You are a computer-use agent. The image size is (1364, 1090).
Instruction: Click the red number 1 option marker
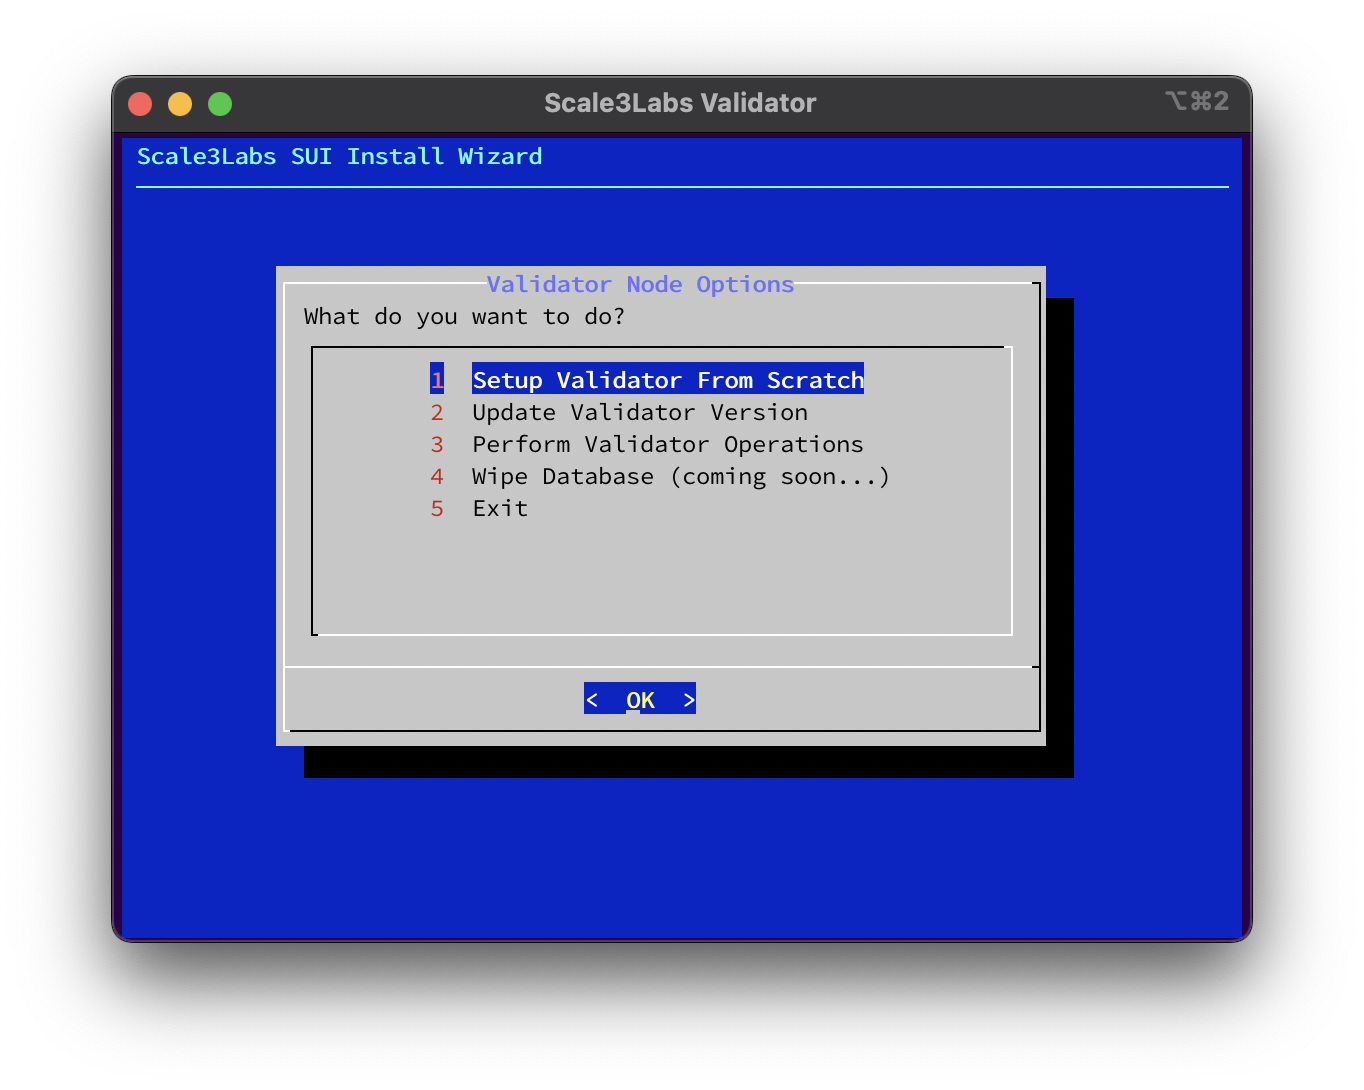[437, 380]
